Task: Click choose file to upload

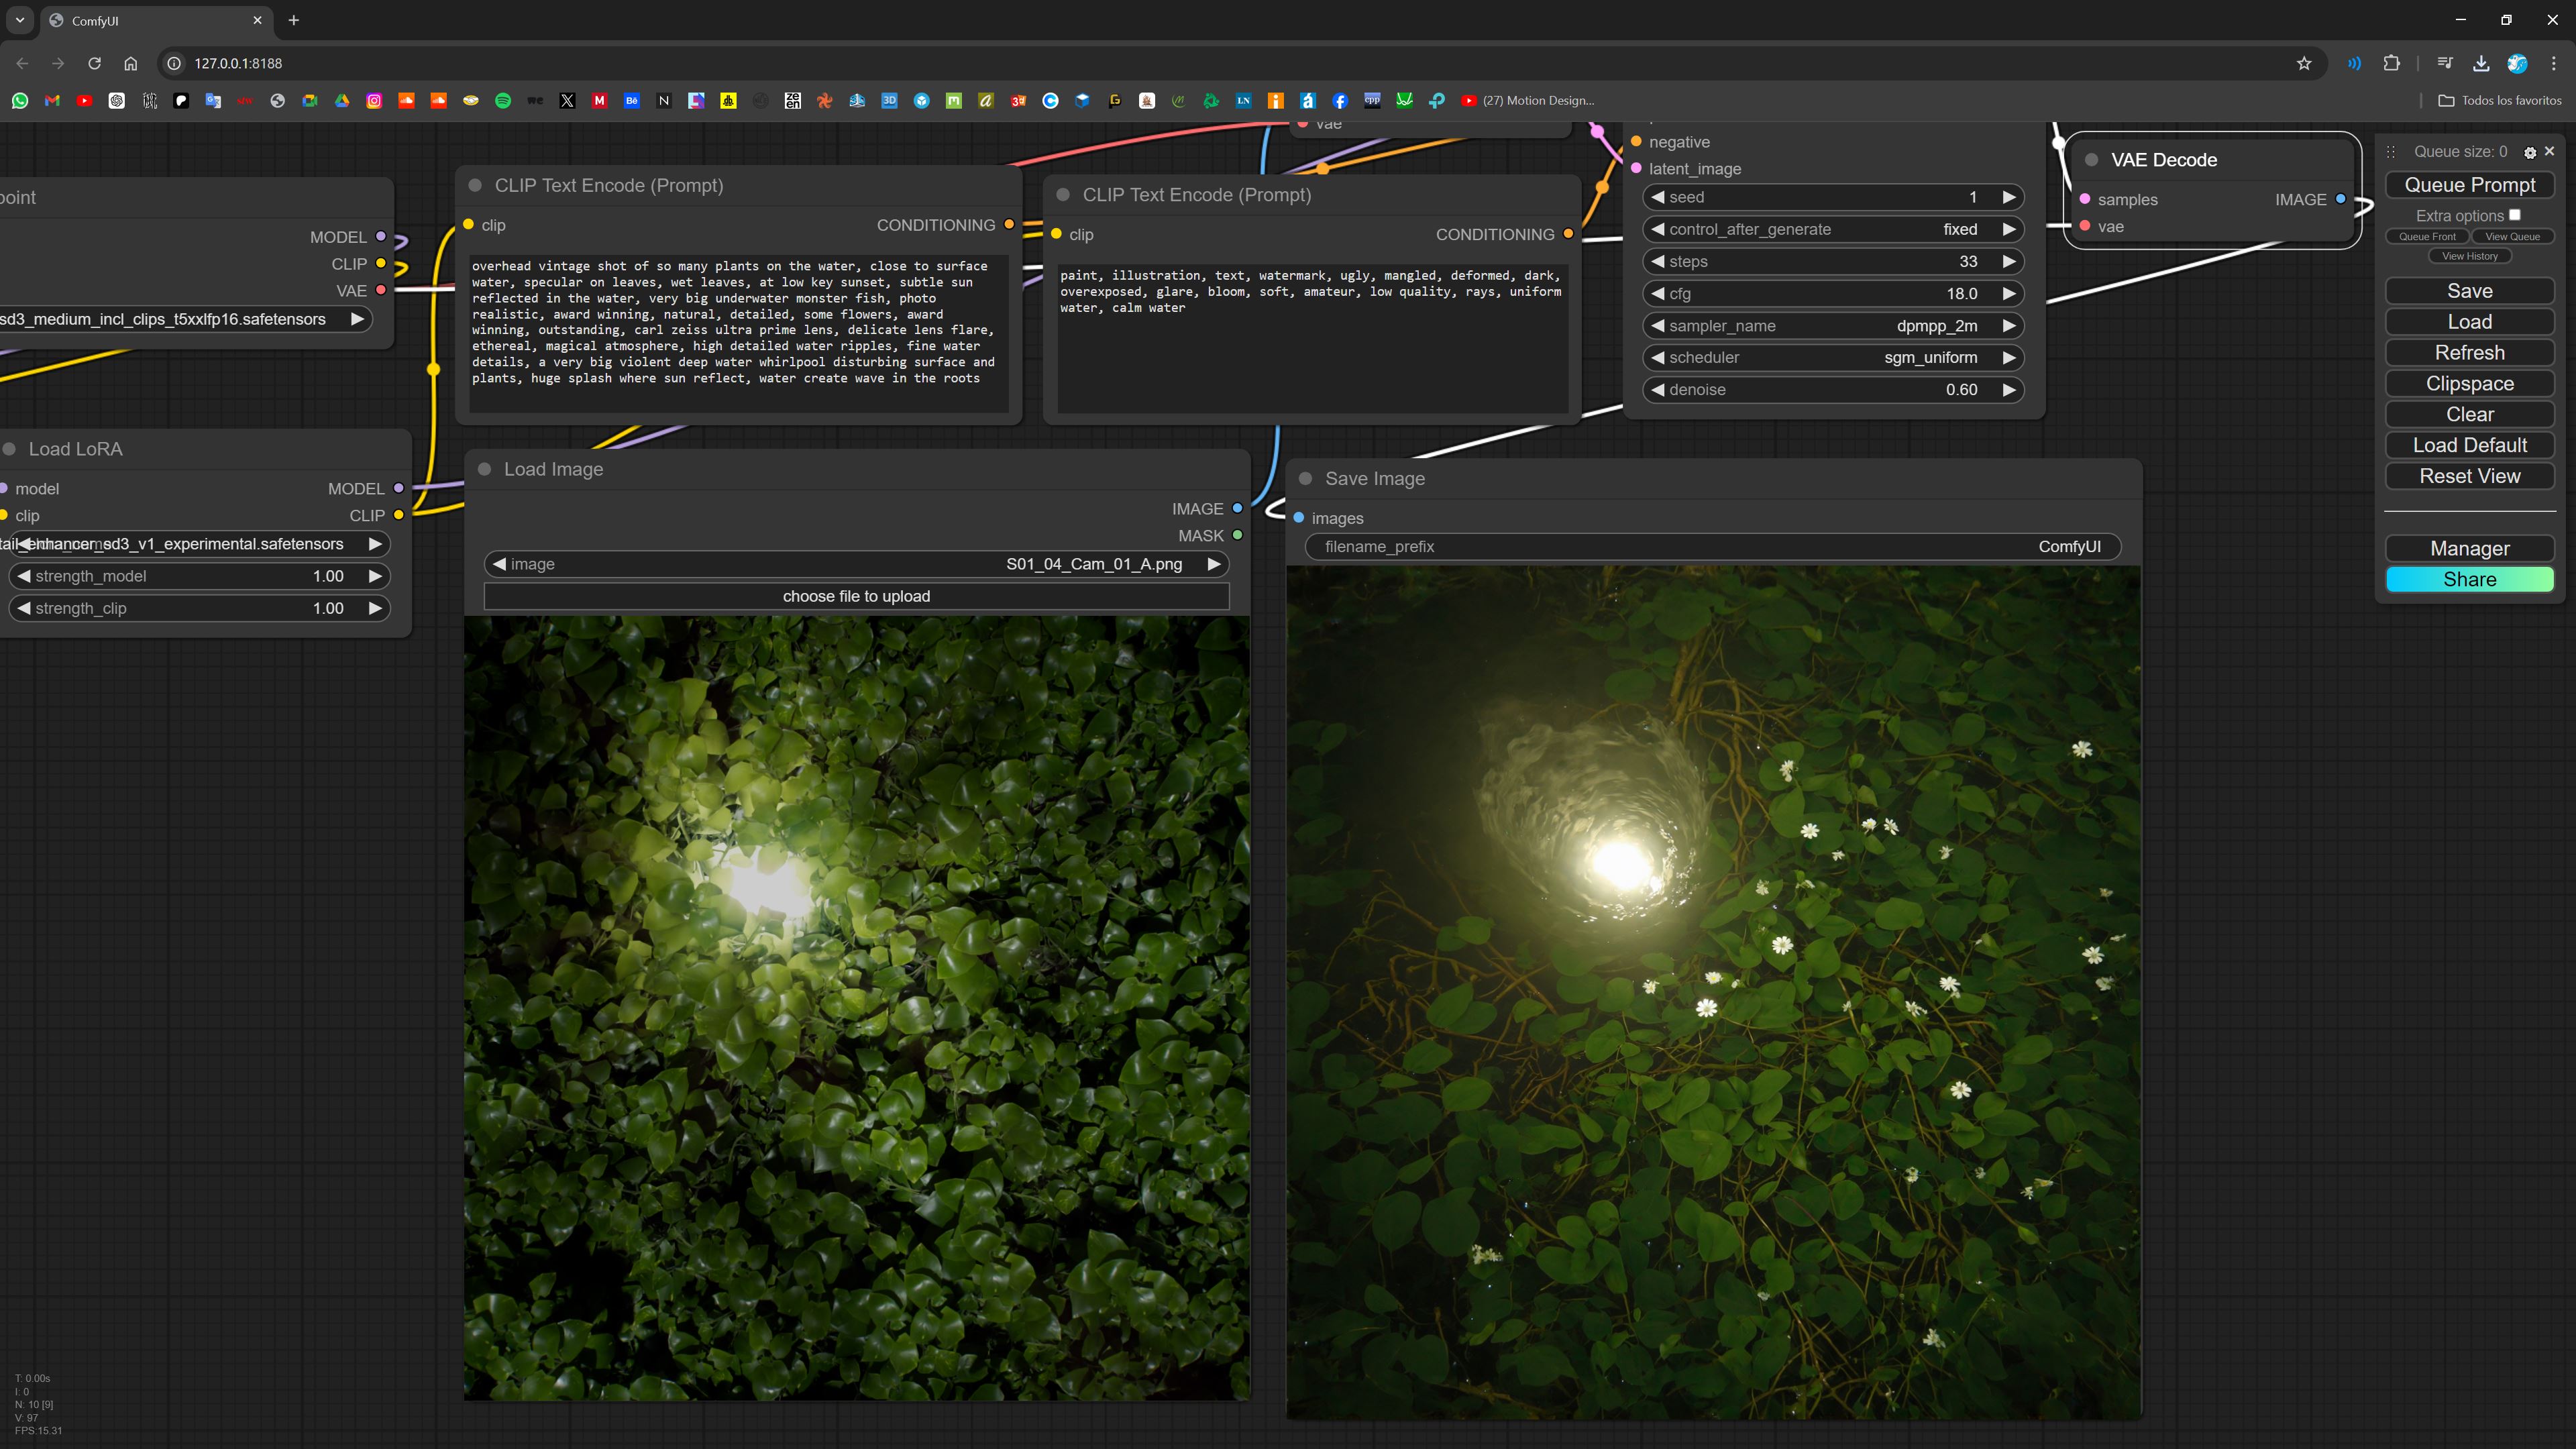Action: (x=856, y=596)
